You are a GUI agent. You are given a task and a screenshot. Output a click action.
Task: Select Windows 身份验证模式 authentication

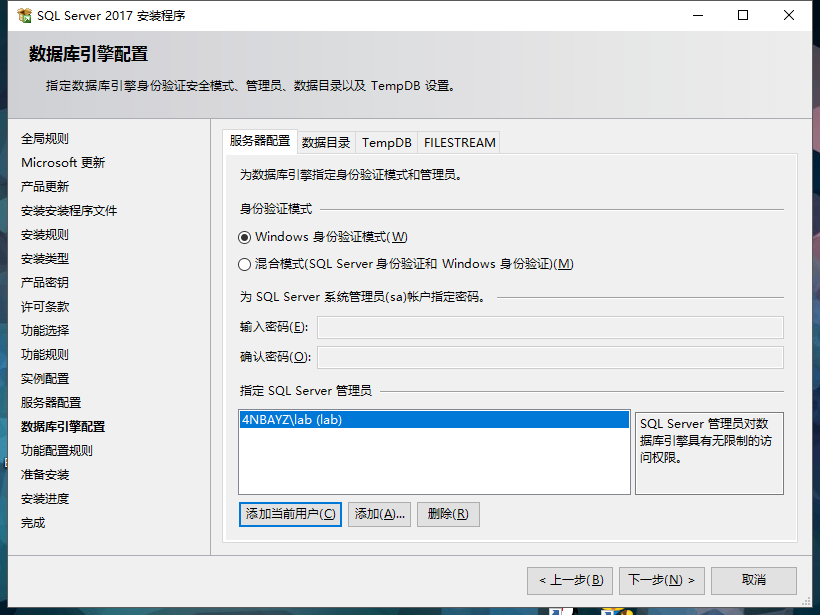click(x=242, y=237)
